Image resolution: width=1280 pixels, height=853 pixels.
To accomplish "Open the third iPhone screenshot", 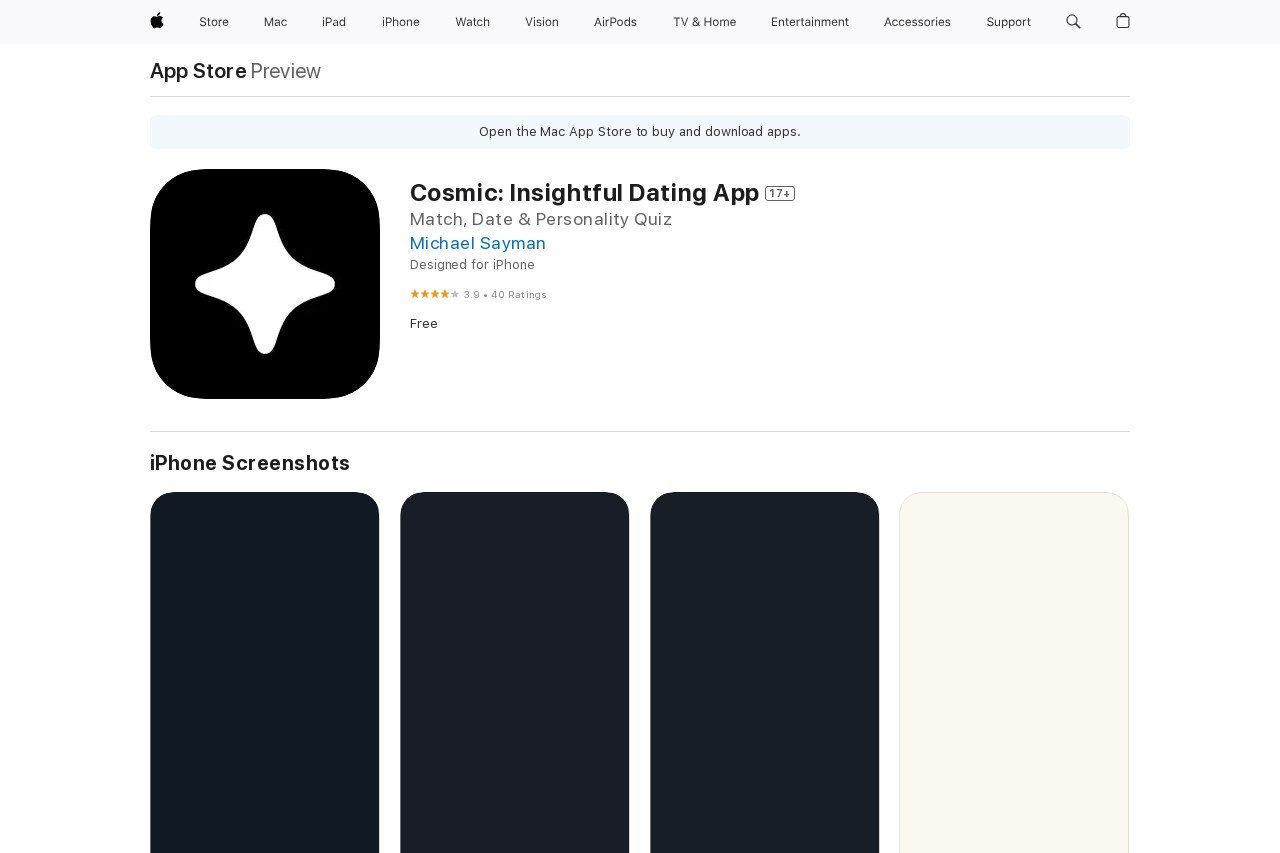I will pos(765,672).
